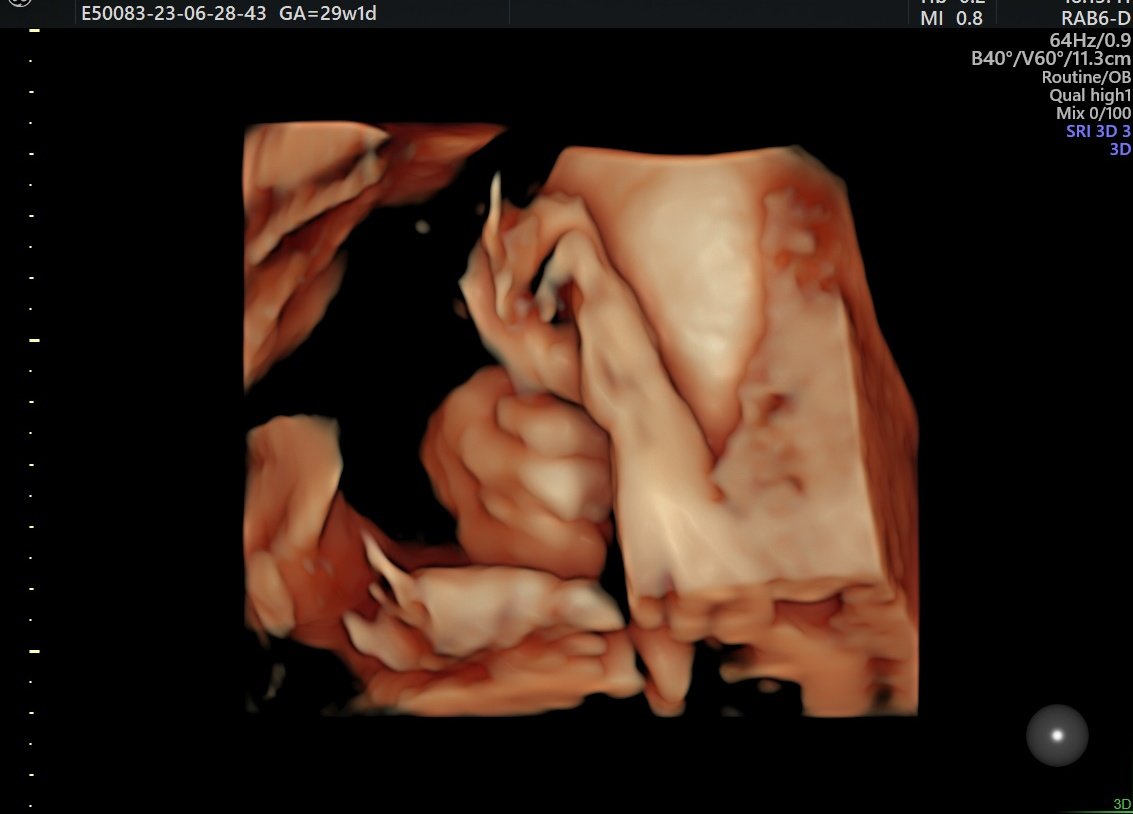The height and width of the screenshot is (814, 1133).
Task: Click the 'MI 0.8' mechanical index readout
Action: (951, 19)
